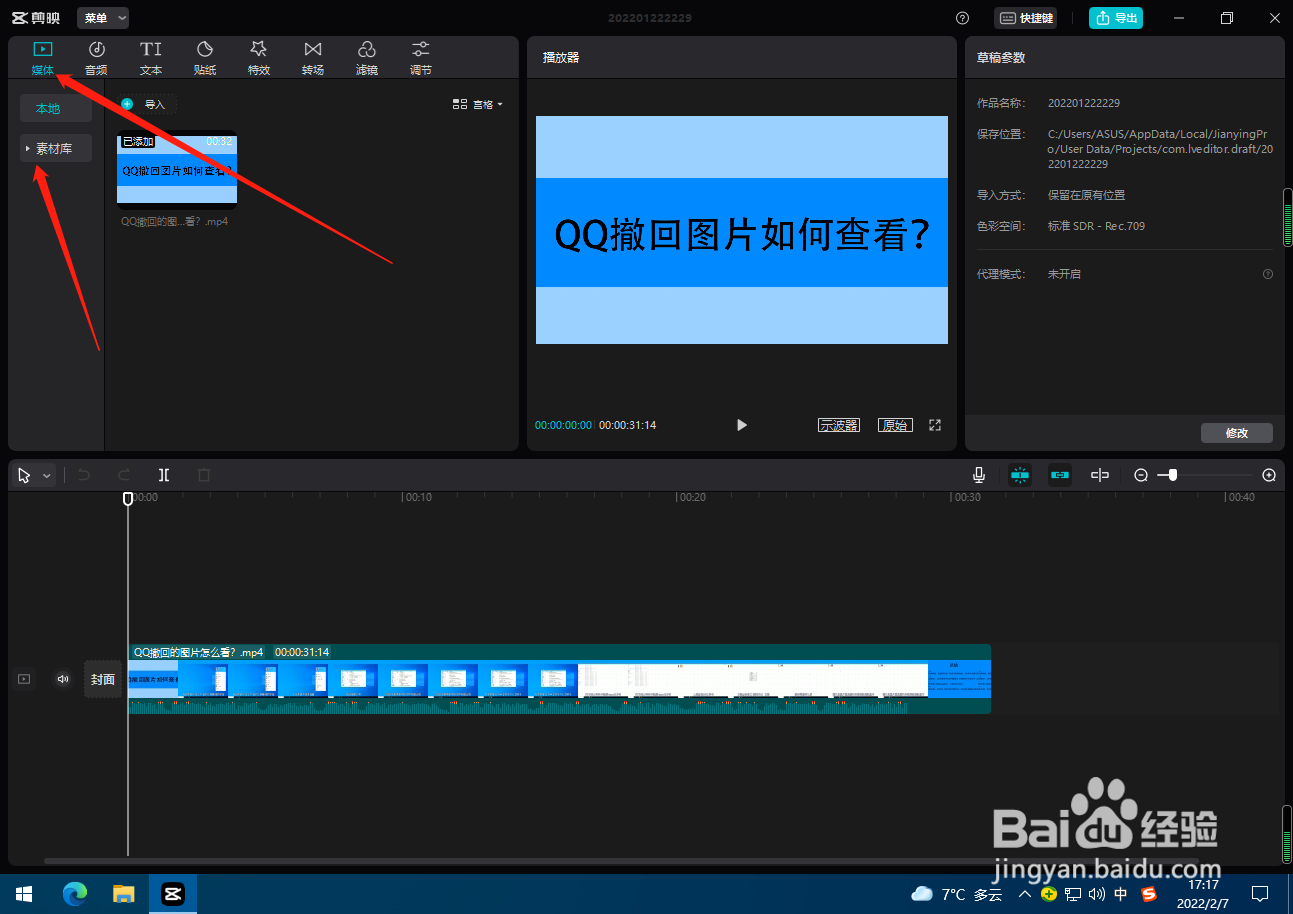Open Microsoft Edge from the taskbar

75,894
